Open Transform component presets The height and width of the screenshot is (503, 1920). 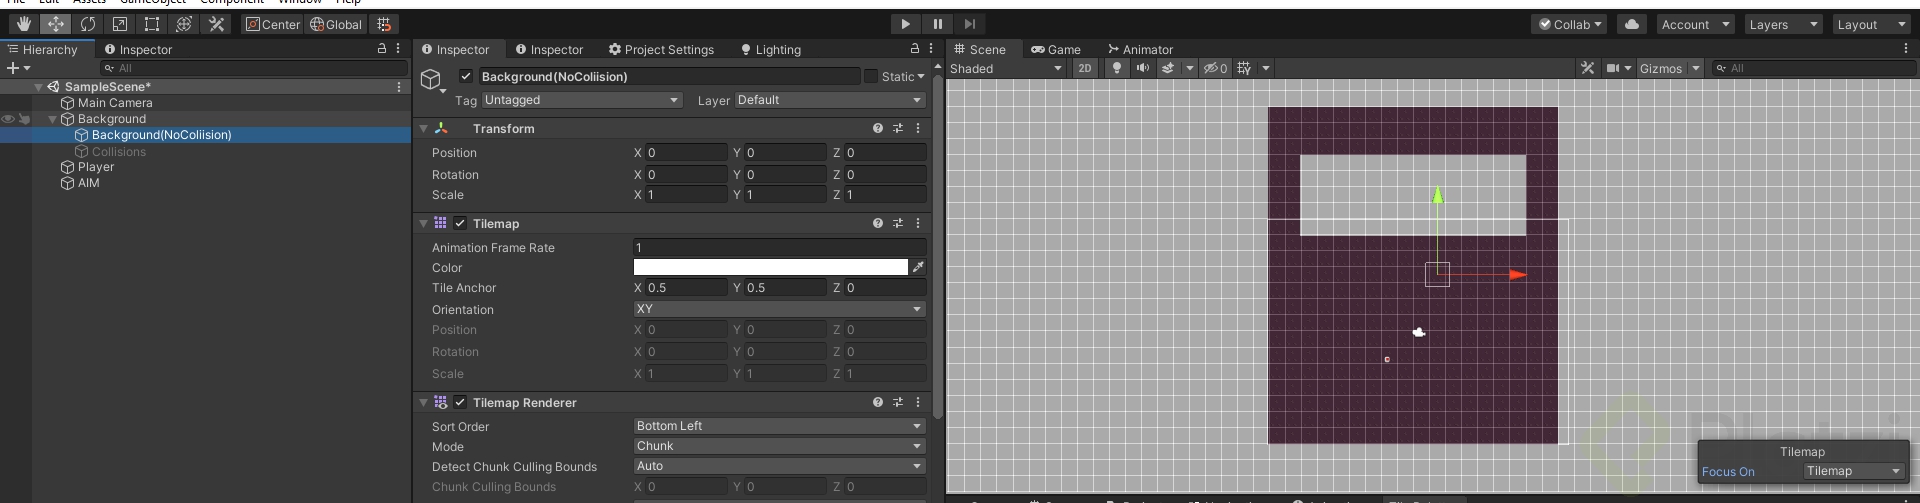tap(897, 128)
